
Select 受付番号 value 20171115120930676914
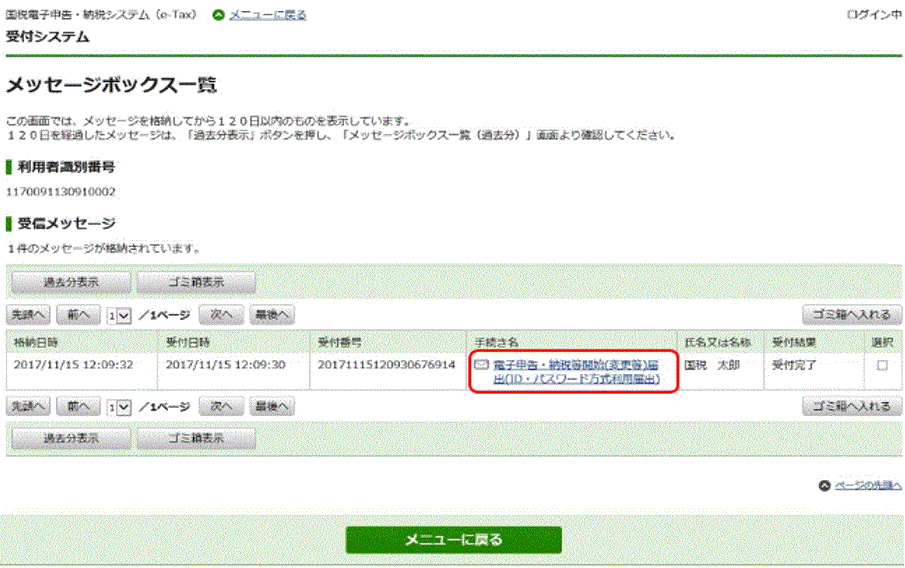386,365
